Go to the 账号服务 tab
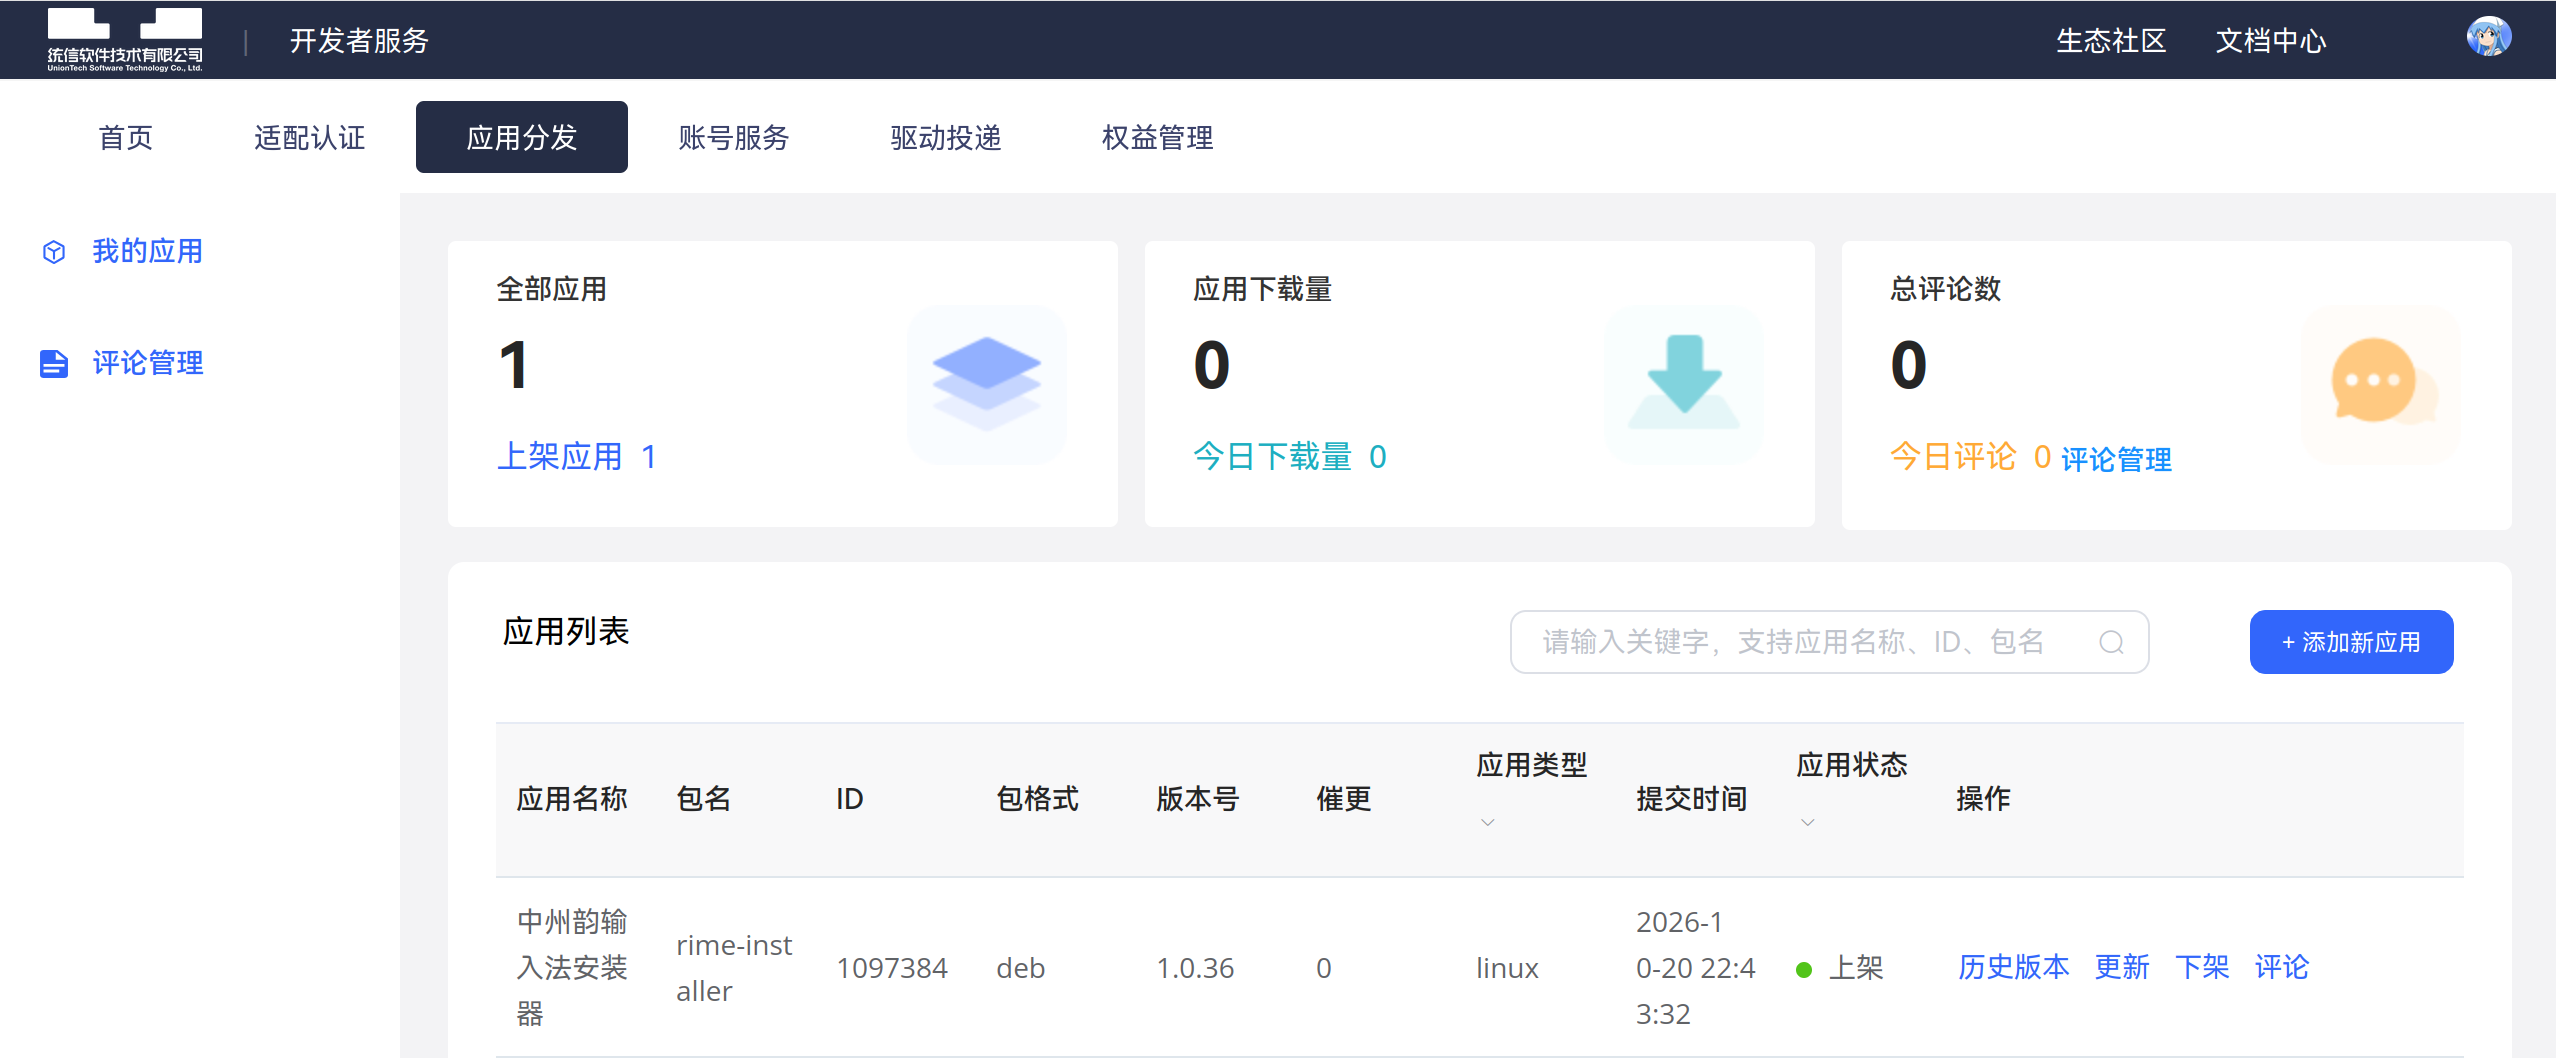 tap(734, 137)
